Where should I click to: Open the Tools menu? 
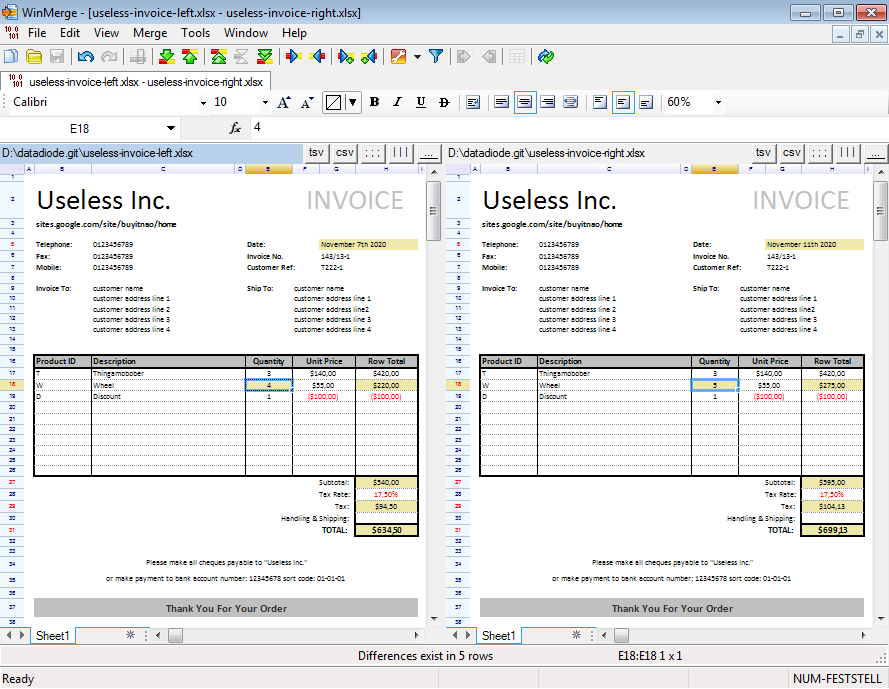click(196, 33)
